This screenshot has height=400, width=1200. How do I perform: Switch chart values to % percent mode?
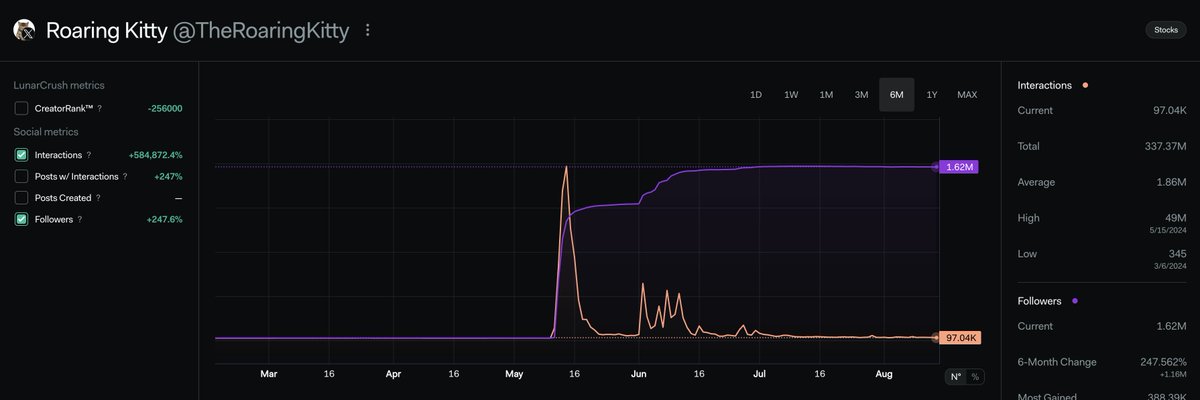pyautogui.click(x=975, y=377)
